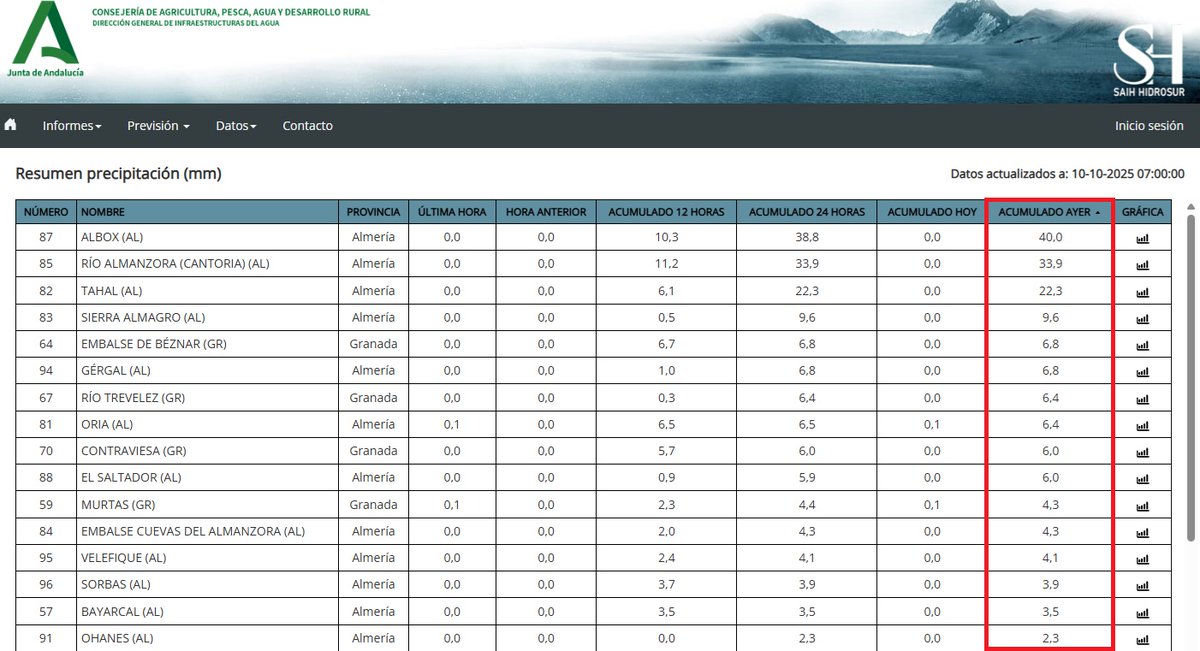The image size is (1200, 651).
Task: View the chart for EMBALSE DE BÉZNAR (GR)
Action: [x=1141, y=344]
